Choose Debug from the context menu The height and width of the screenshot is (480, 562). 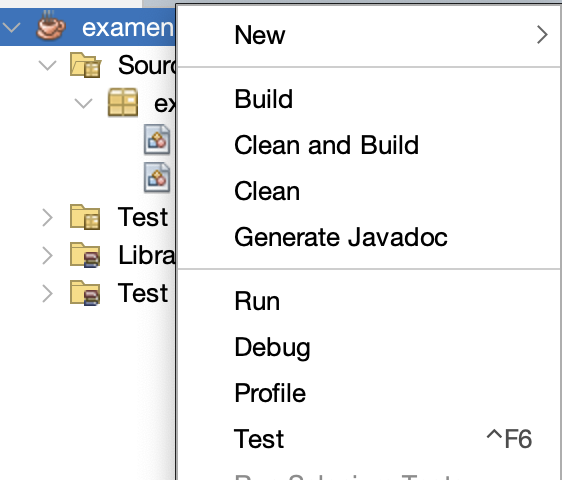[369, 347]
